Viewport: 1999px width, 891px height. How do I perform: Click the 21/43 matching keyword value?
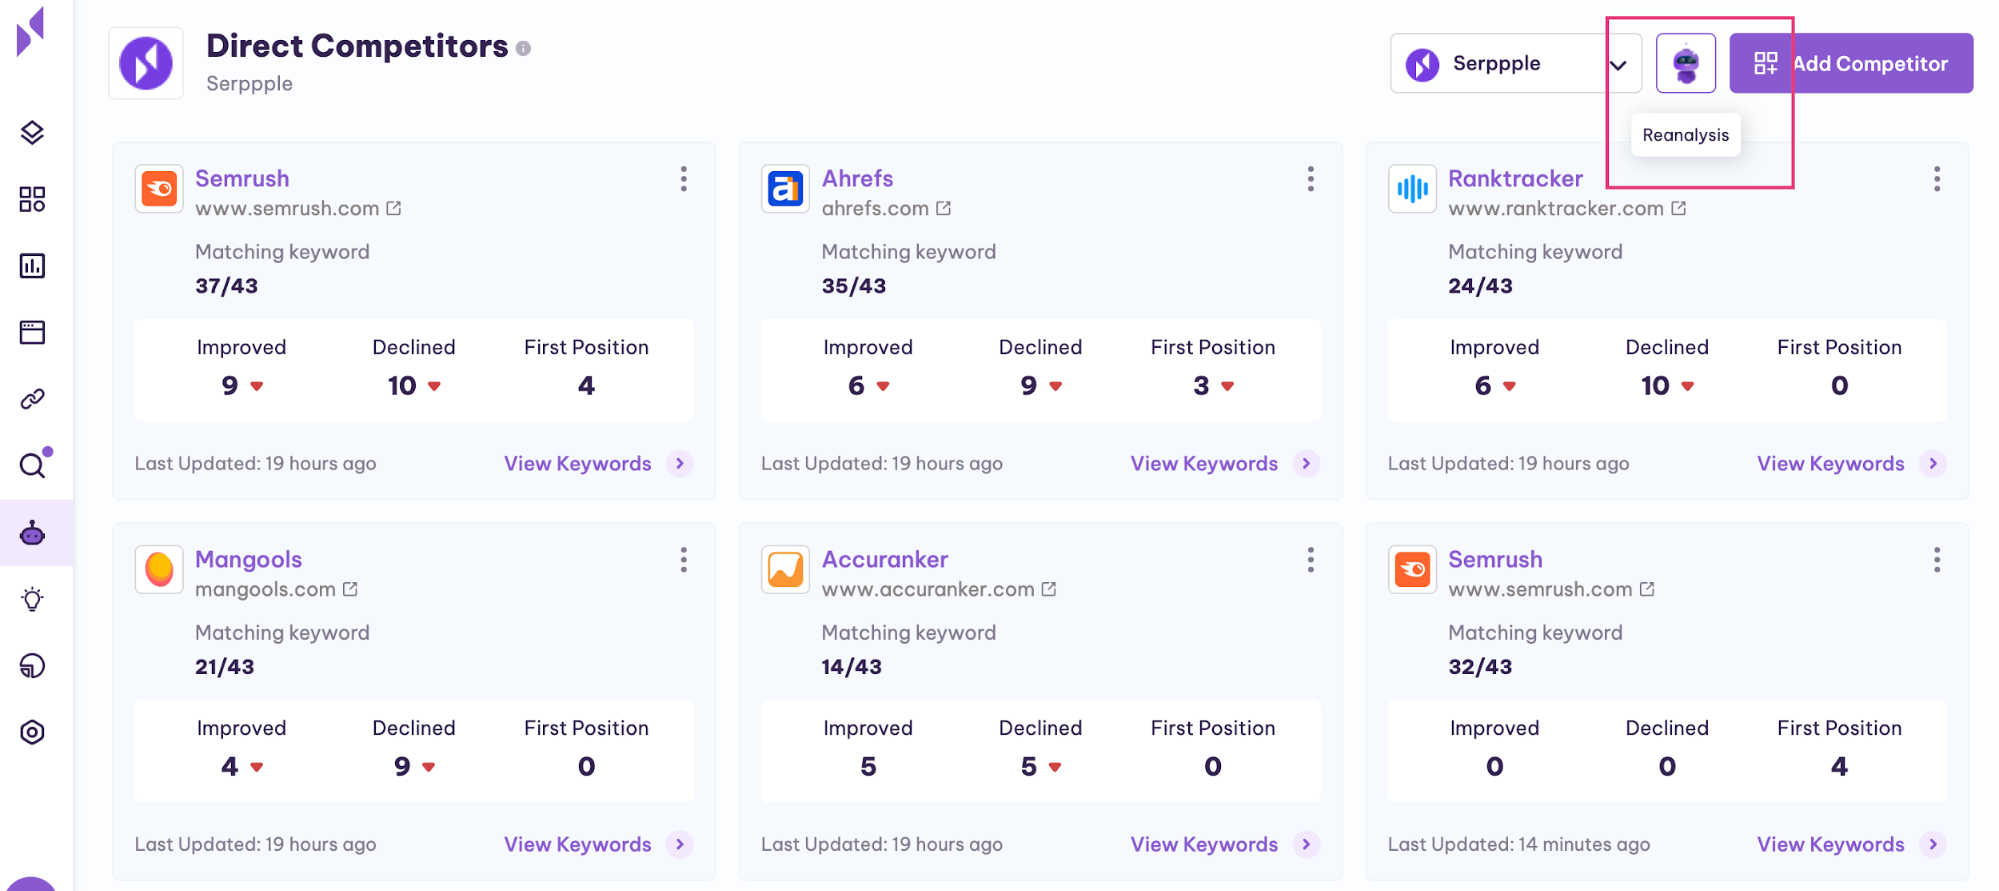point(225,667)
